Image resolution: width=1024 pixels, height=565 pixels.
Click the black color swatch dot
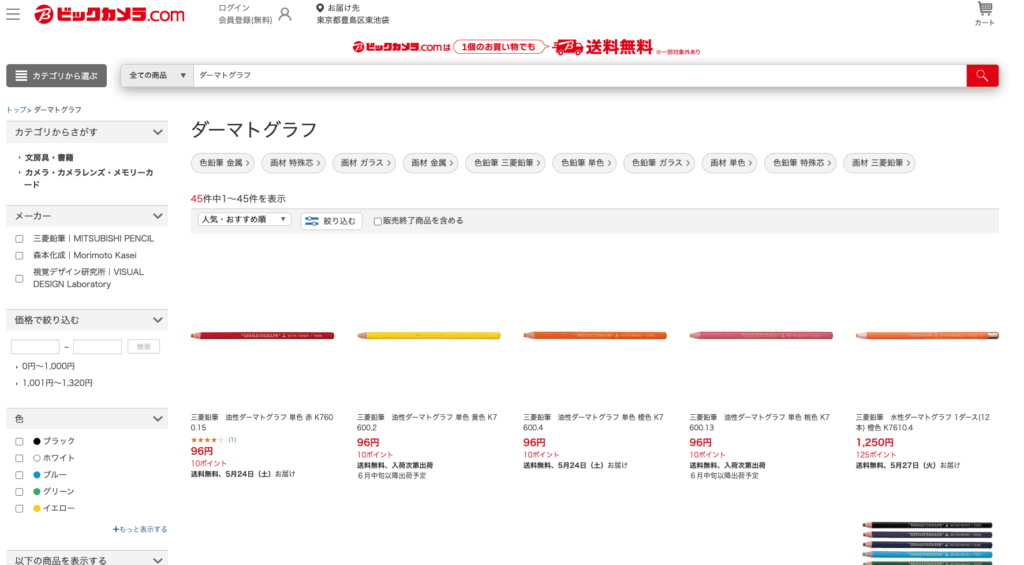[x=37, y=442]
